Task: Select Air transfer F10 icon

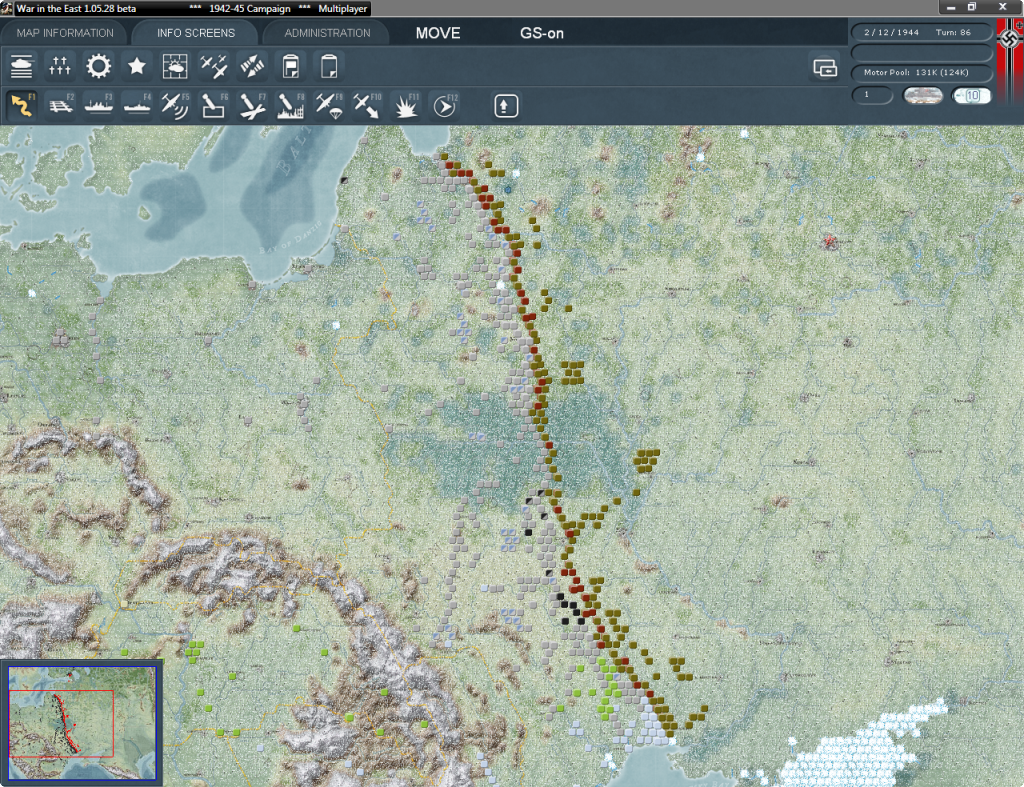Action: (x=367, y=106)
